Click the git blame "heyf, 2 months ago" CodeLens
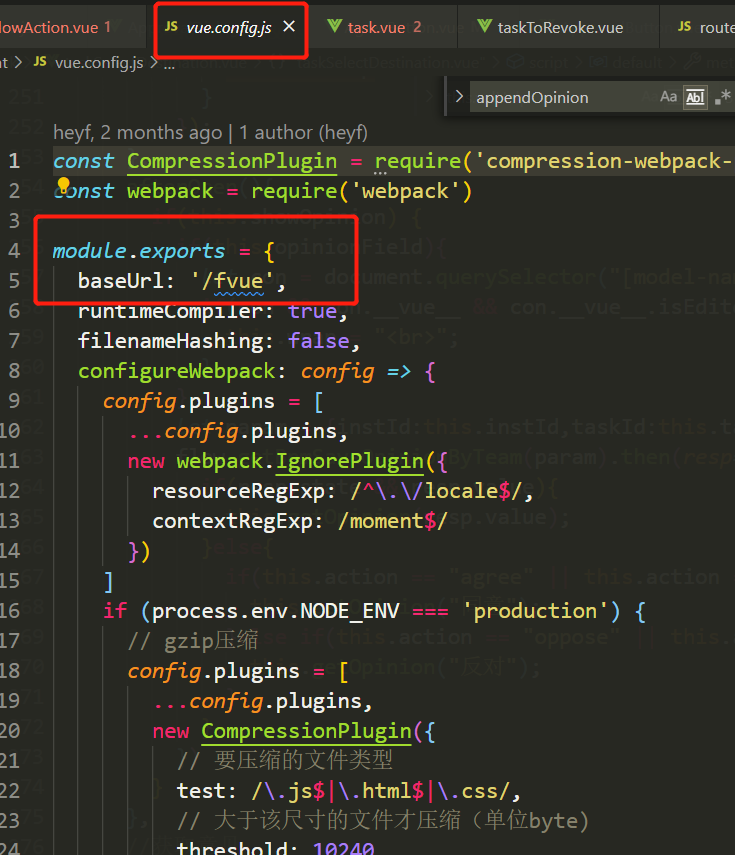This screenshot has height=855, width=735. pyautogui.click(x=137, y=132)
